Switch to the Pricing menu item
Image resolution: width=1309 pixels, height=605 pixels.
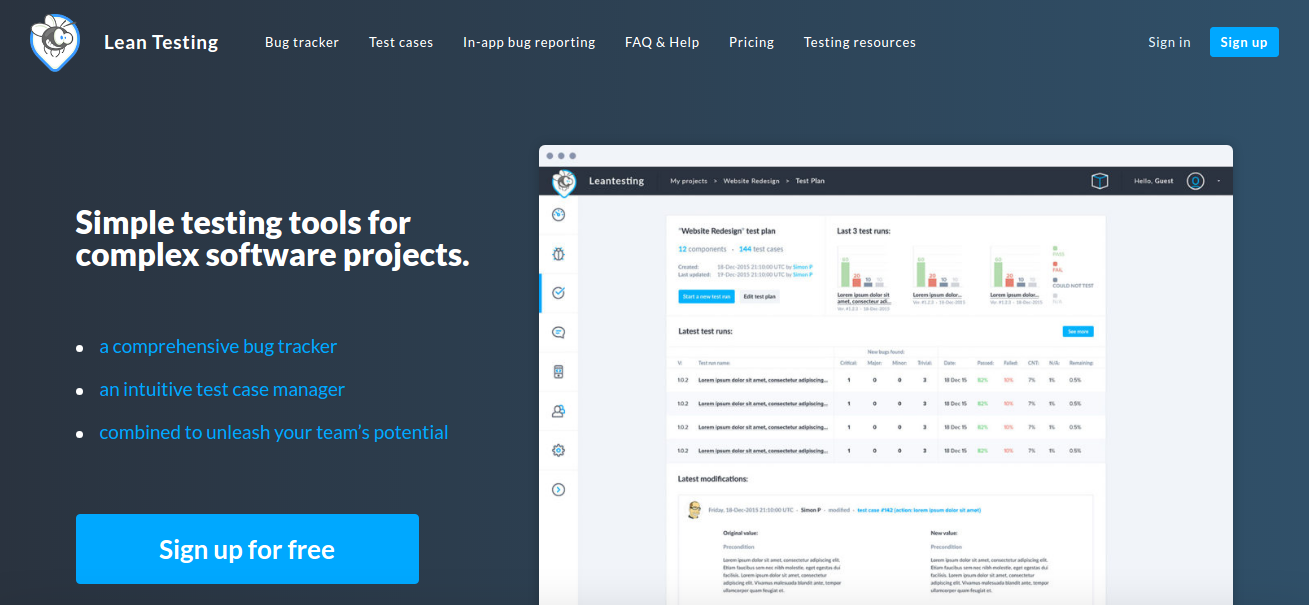(x=751, y=42)
